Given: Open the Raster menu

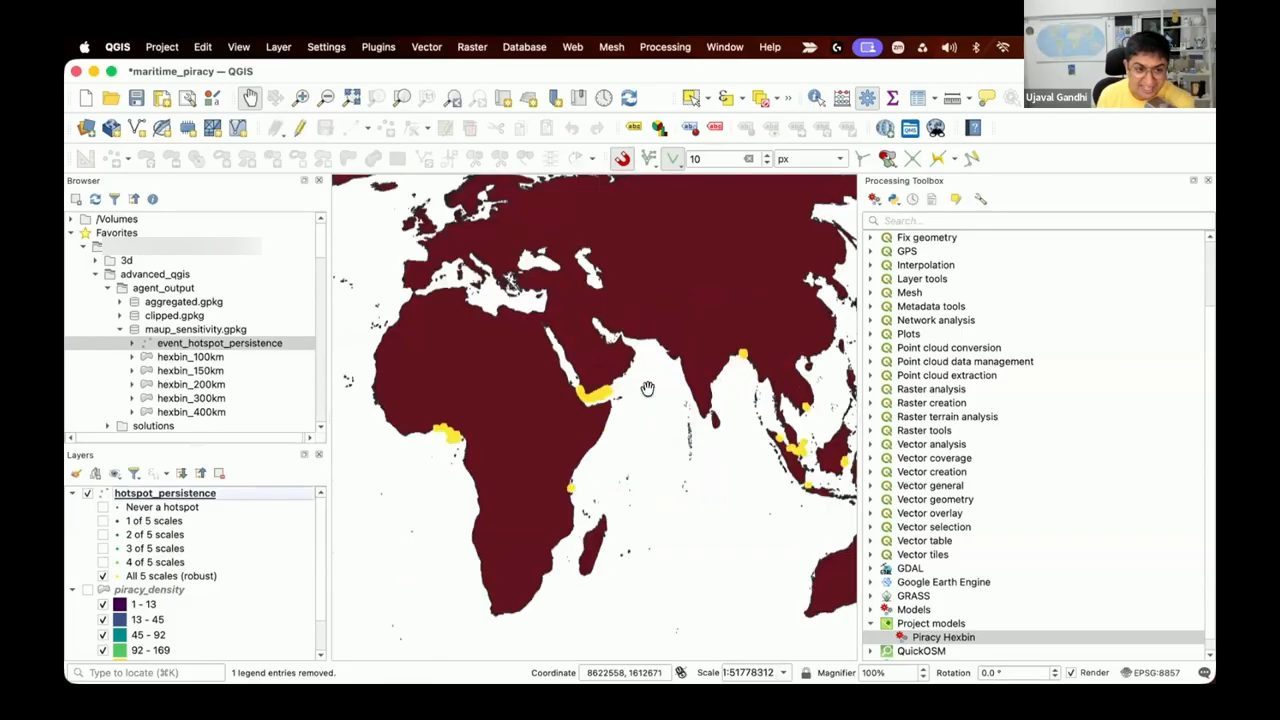Looking at the screenshot, I should tap(472, 47).
